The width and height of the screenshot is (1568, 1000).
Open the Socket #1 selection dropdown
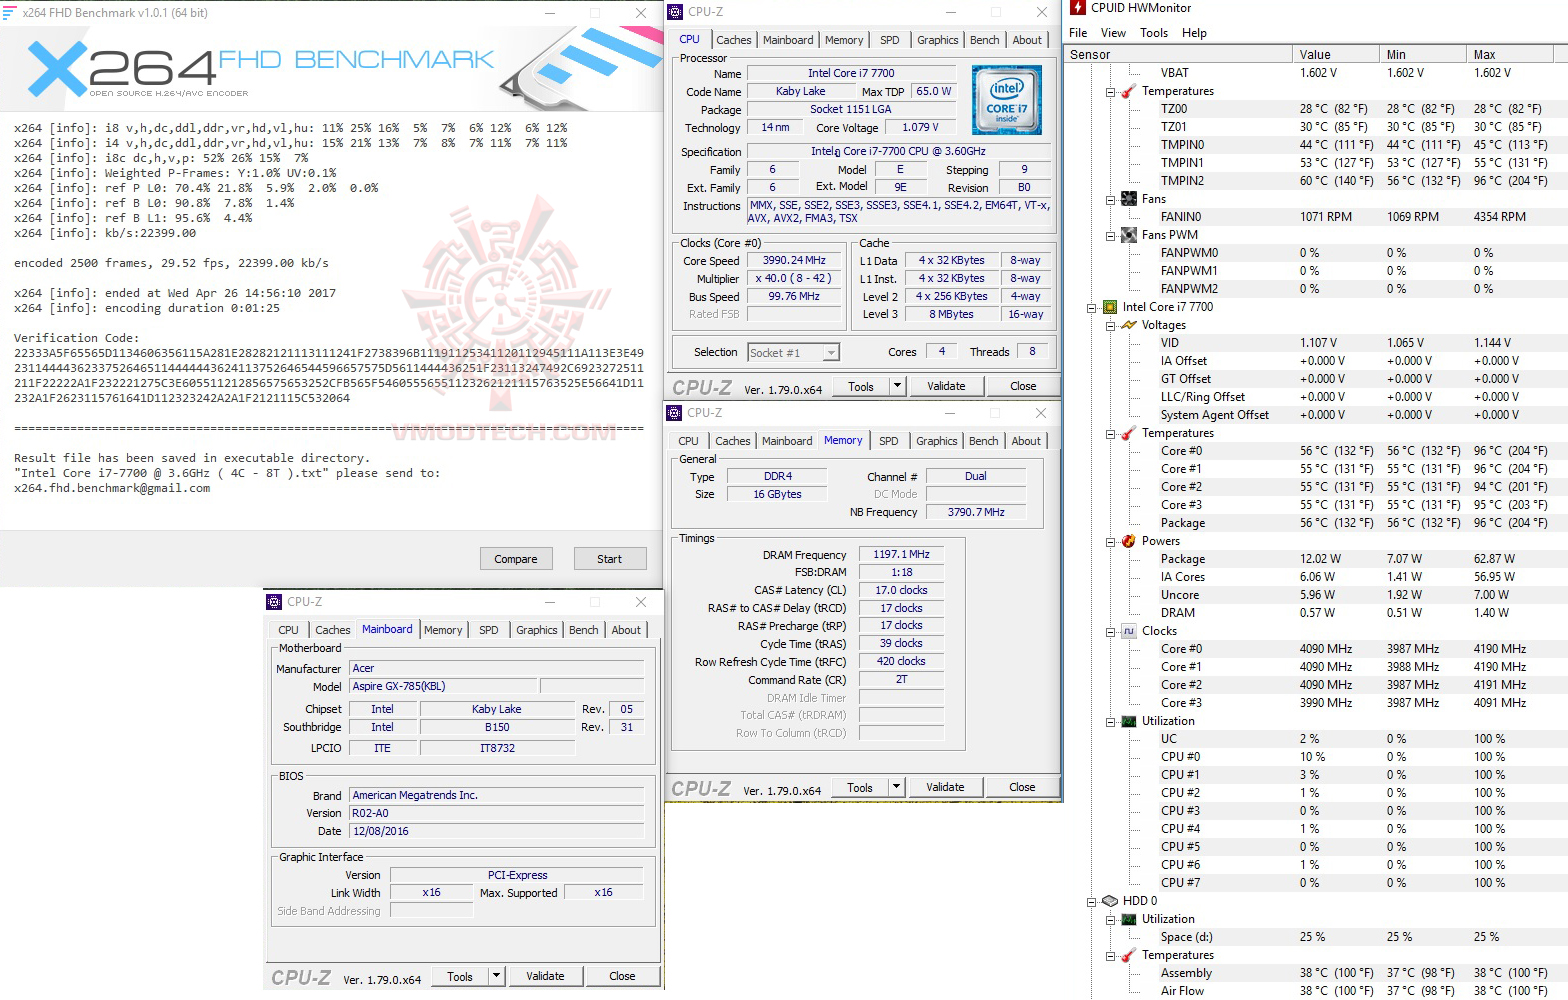(x=831, y=352)
